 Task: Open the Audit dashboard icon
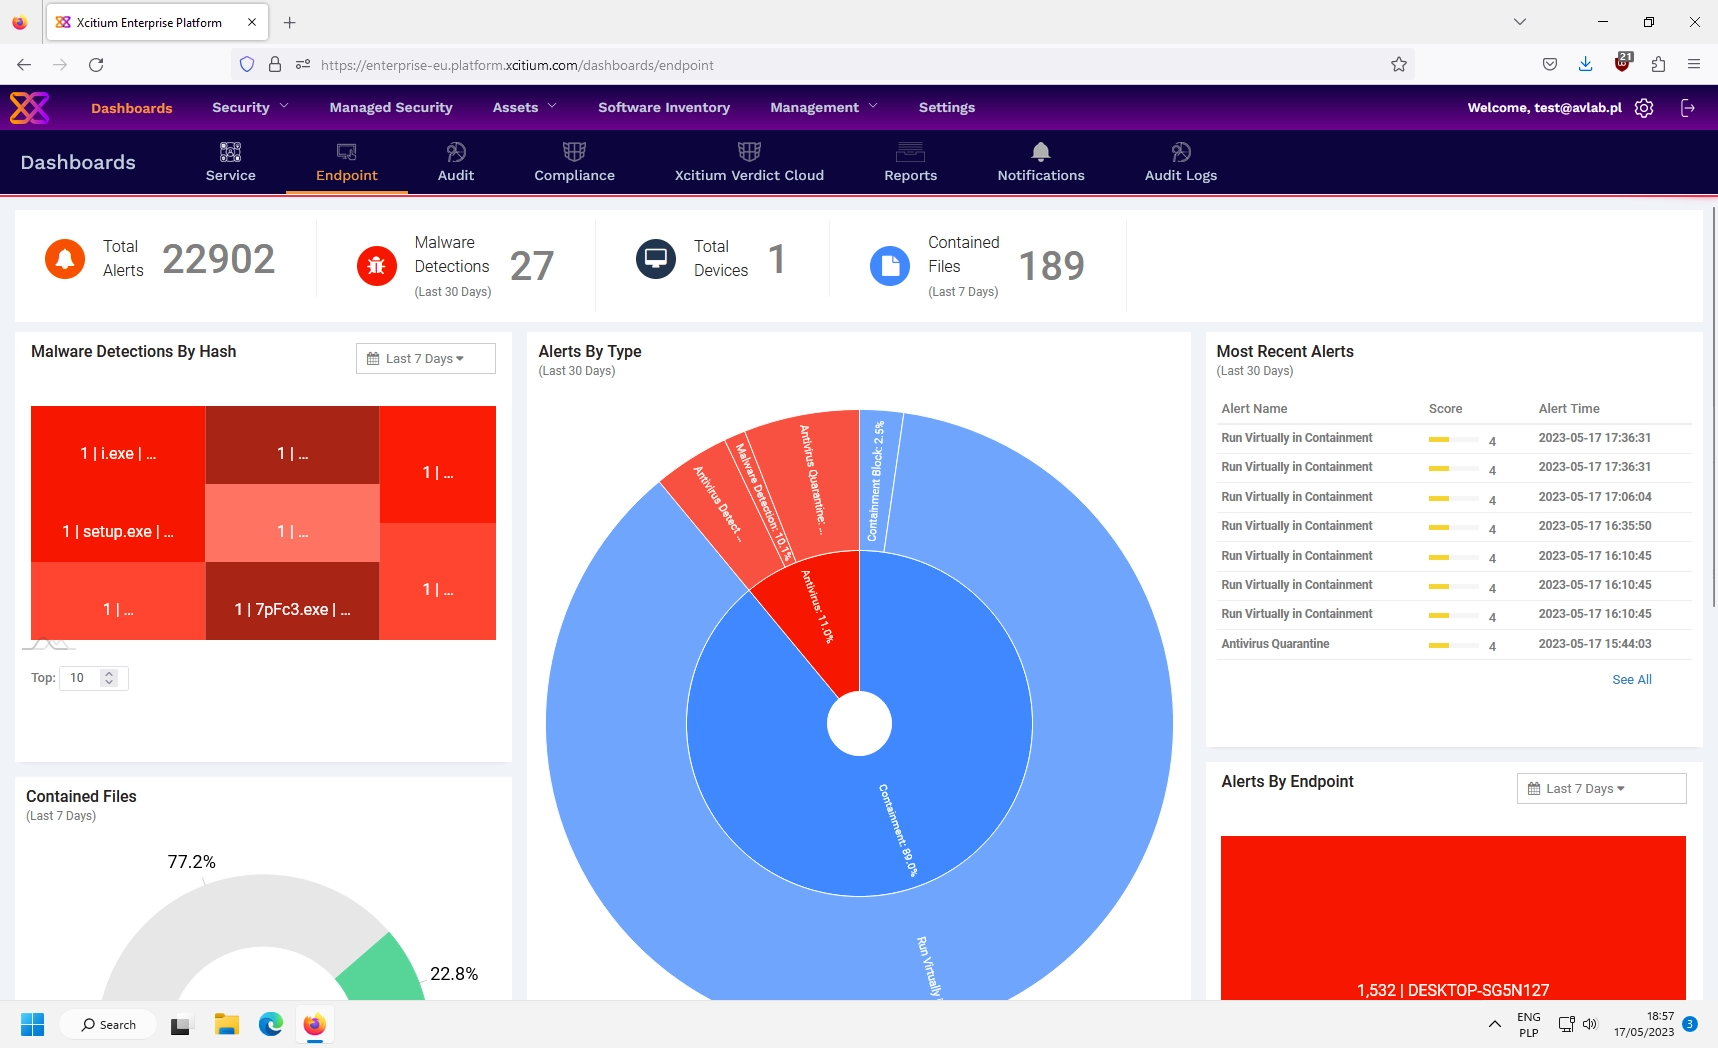(456, 152)
